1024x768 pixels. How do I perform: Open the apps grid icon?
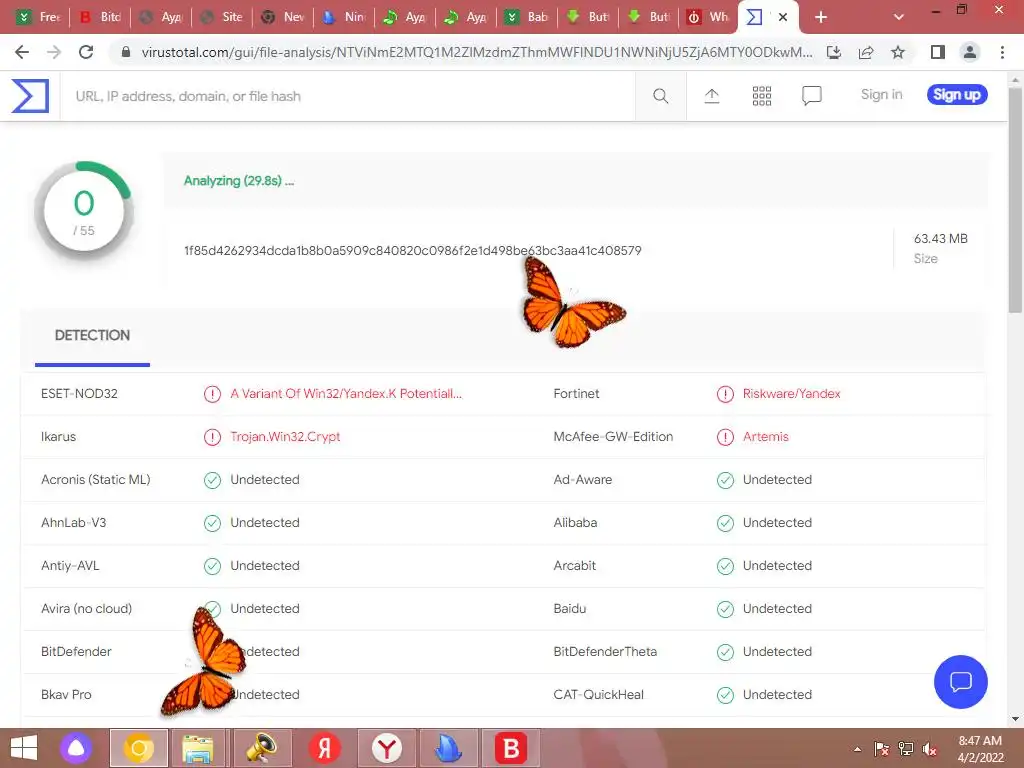pos(761,96)
